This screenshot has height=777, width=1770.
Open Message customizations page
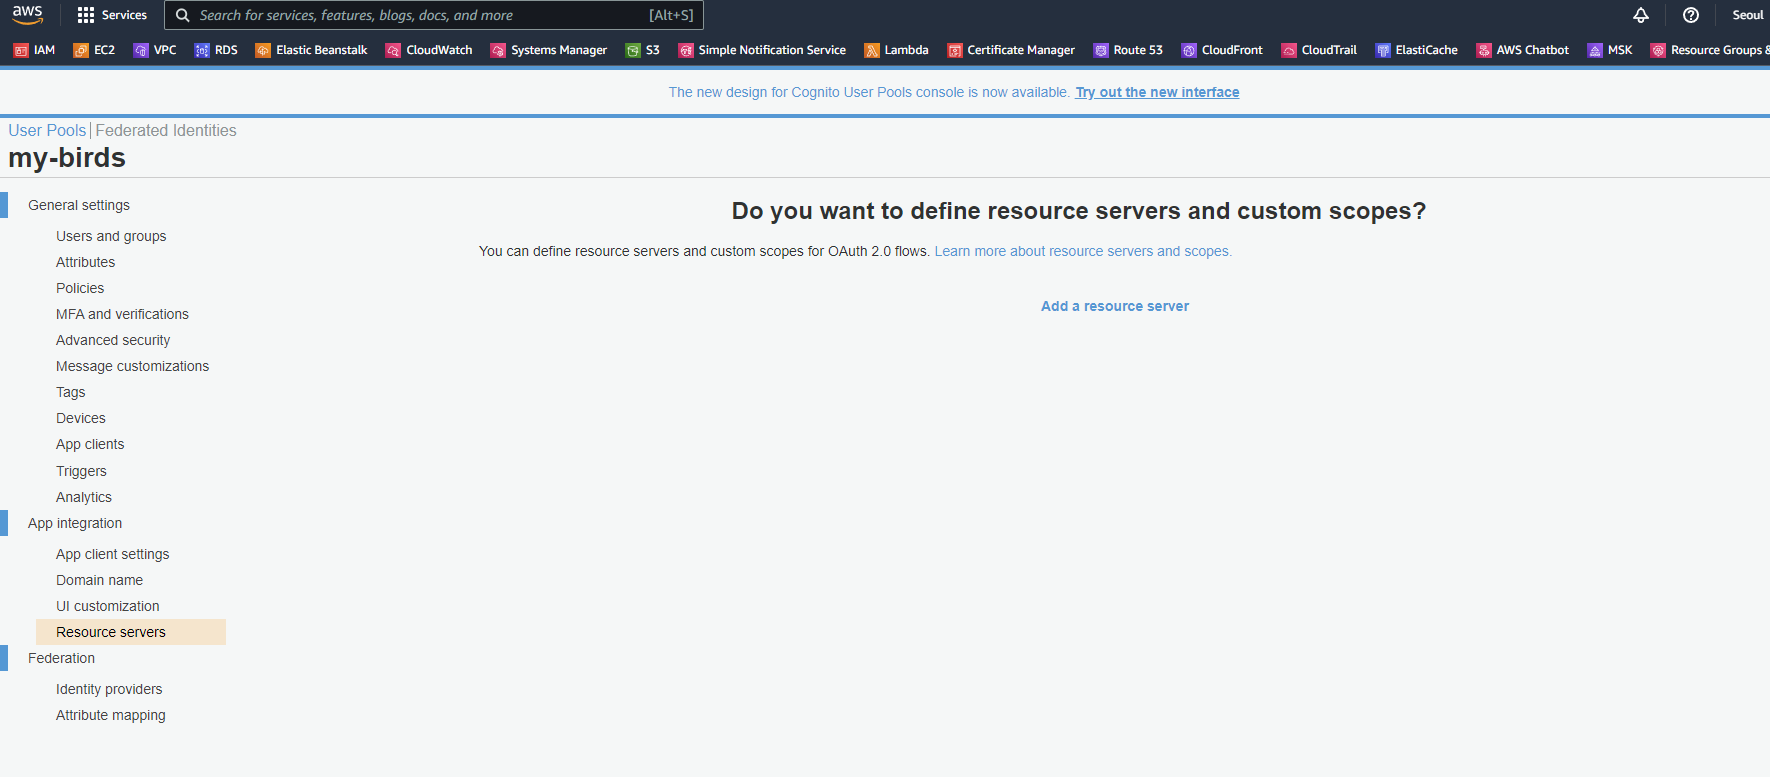coord(132,366)
